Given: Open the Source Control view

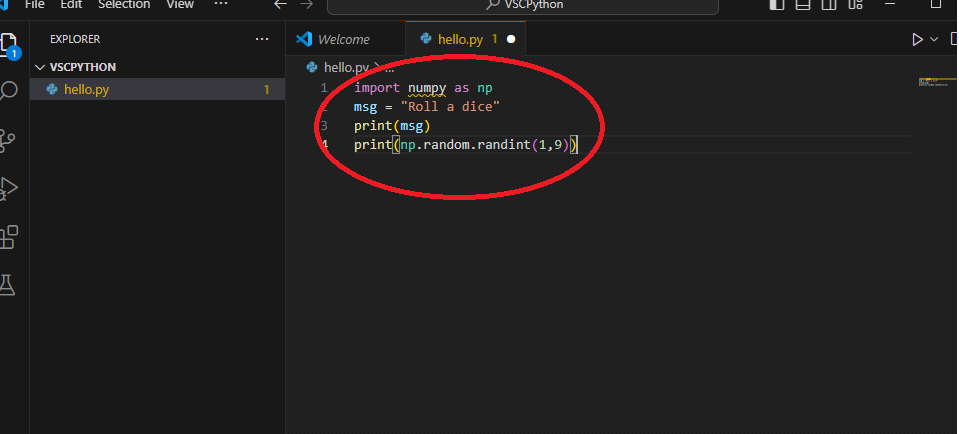Looking at the screenshot, I should click(10, 139).
